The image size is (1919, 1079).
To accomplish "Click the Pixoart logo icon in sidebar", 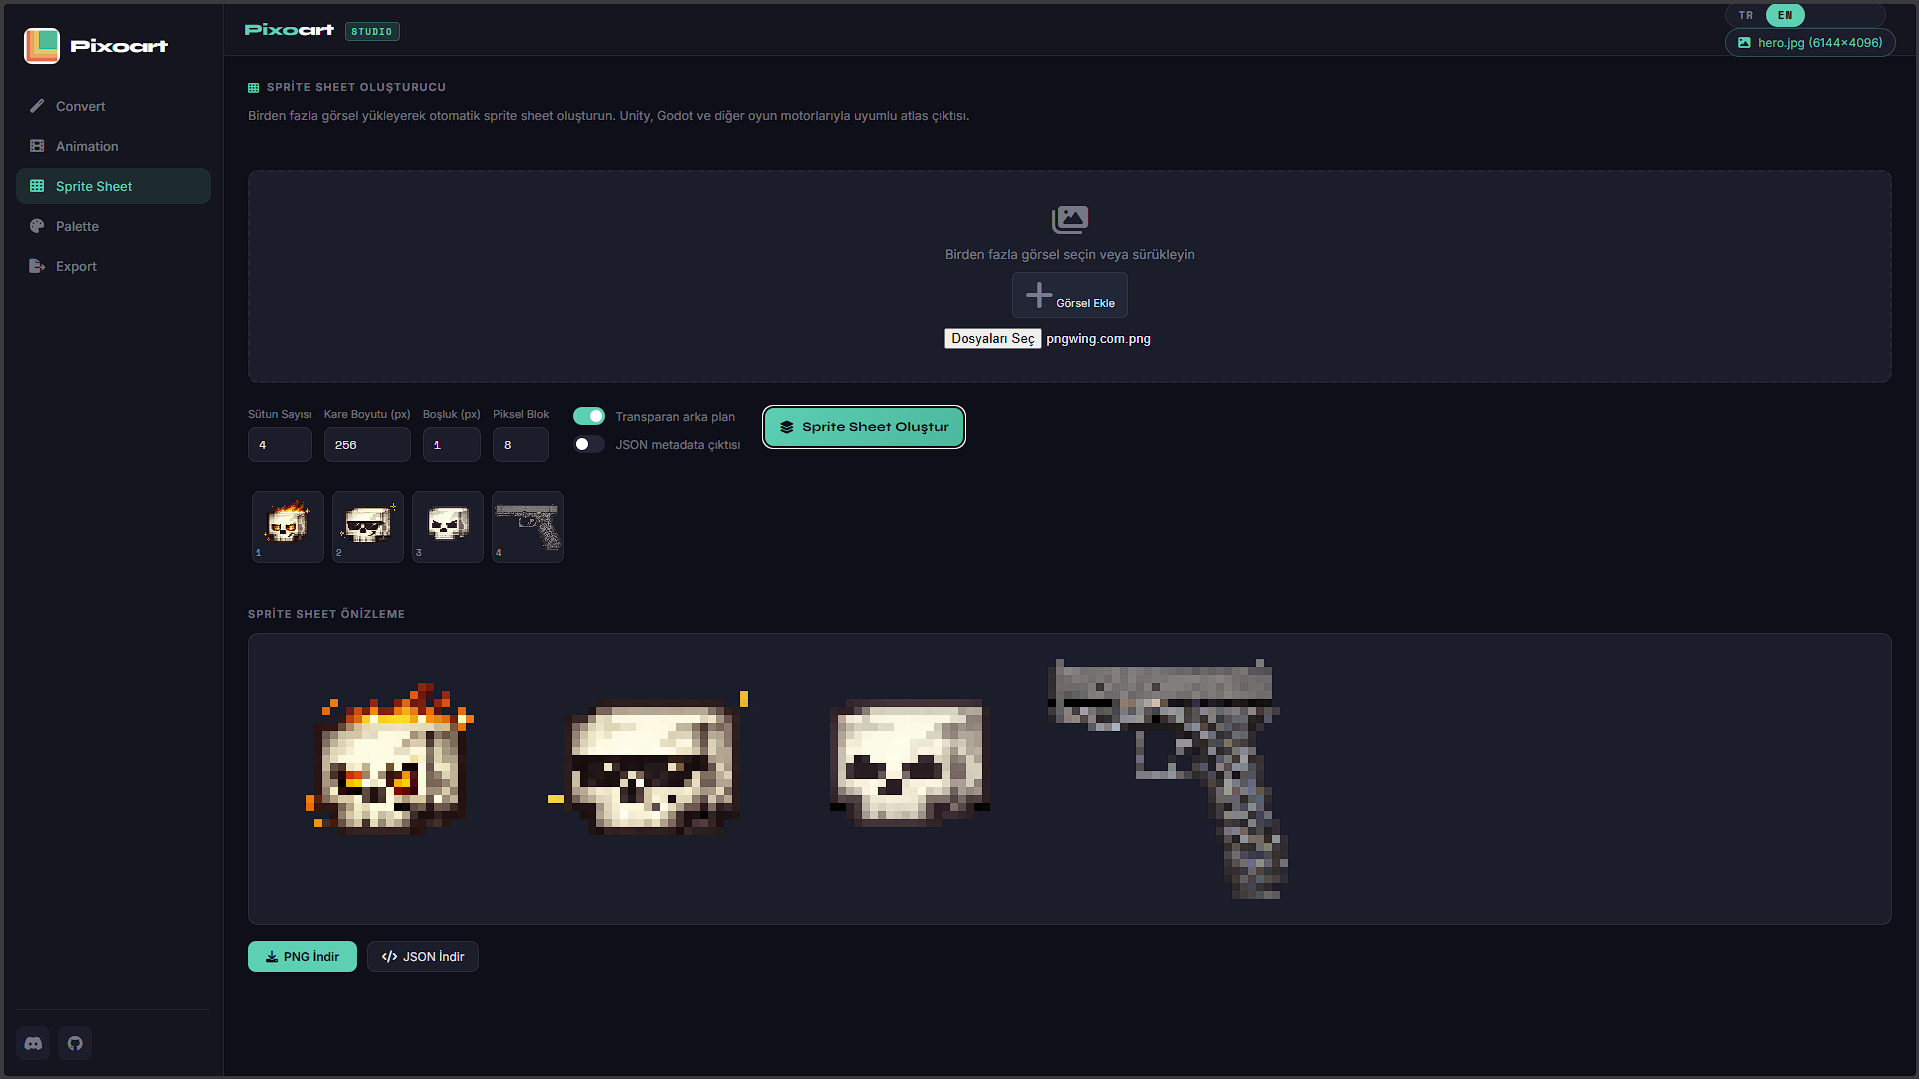I will click(42, 46).
